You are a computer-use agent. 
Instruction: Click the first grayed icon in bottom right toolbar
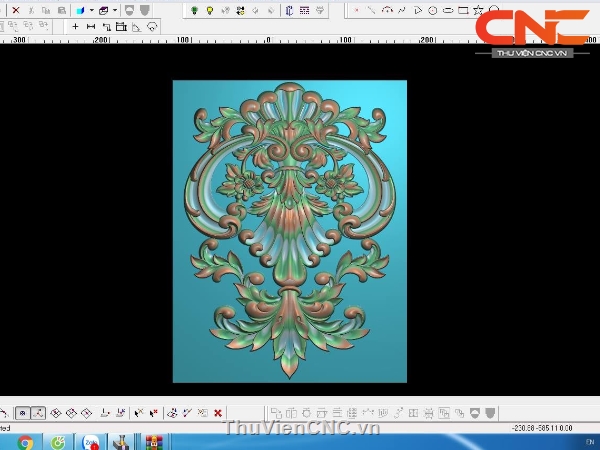click(276, 413)
